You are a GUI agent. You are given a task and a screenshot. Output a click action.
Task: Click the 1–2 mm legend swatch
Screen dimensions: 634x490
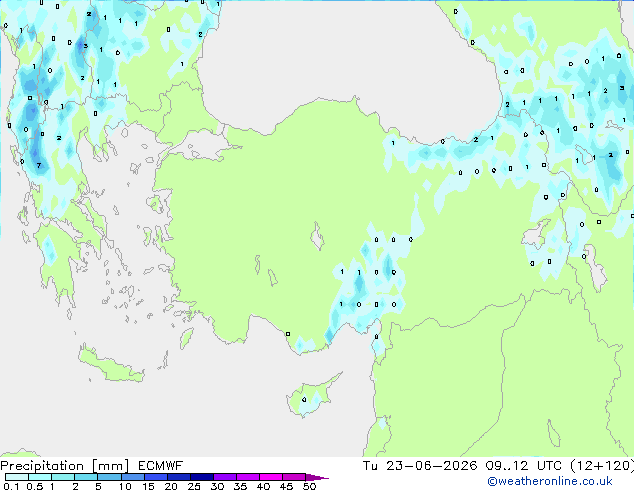coord(63,477)
